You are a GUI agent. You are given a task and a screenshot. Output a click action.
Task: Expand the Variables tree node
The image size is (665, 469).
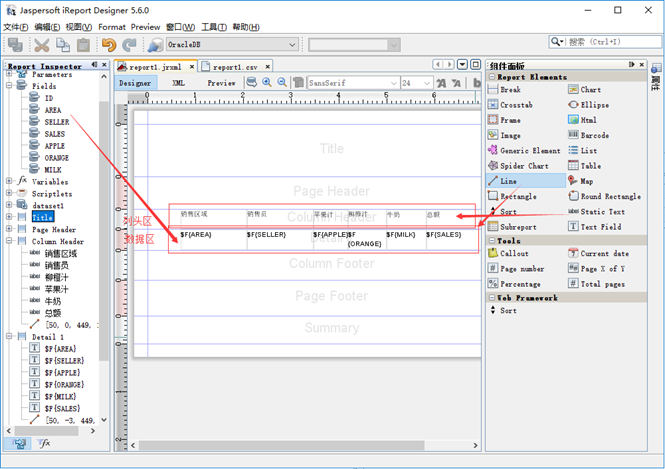9,181
